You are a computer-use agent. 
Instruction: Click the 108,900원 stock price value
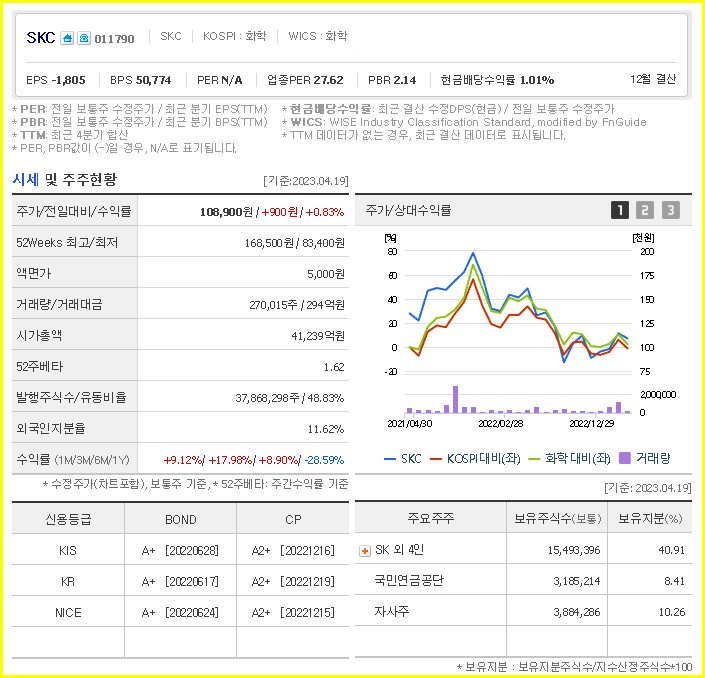click(226, 212)
